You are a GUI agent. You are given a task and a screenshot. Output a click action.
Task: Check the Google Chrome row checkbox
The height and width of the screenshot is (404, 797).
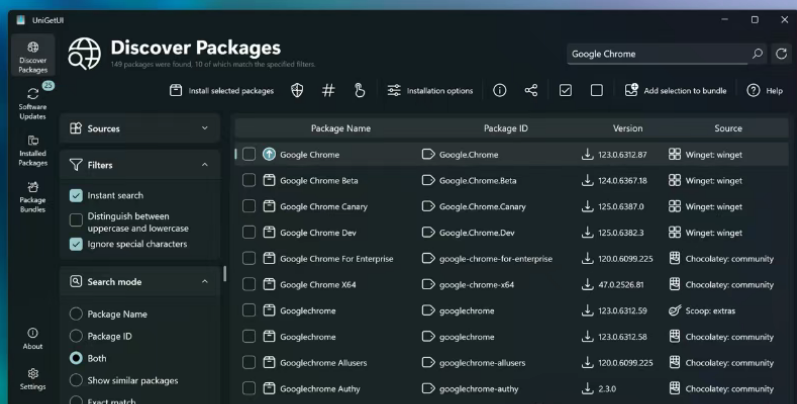[249, 154]
